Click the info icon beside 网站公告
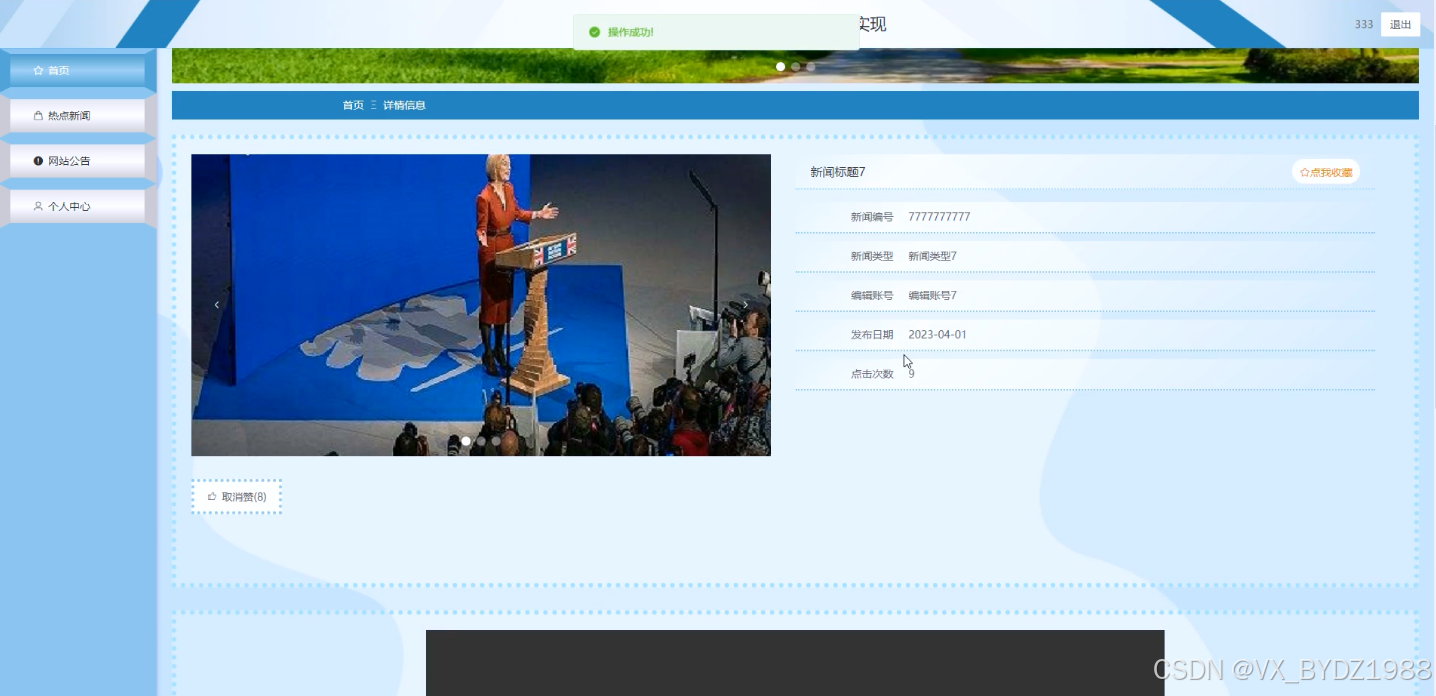This screenshot has height=696, width=1436. tap(38, 161)
